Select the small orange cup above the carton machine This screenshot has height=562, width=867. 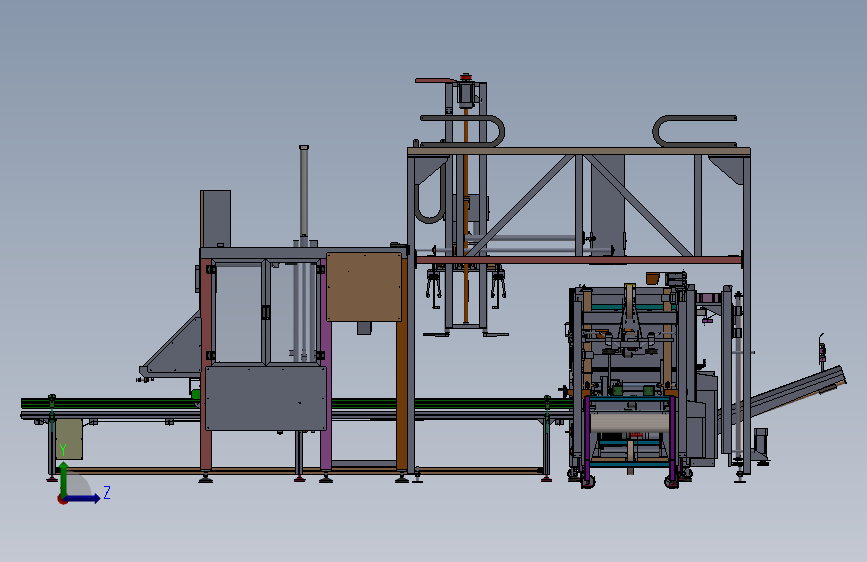[x=653, y=278]
